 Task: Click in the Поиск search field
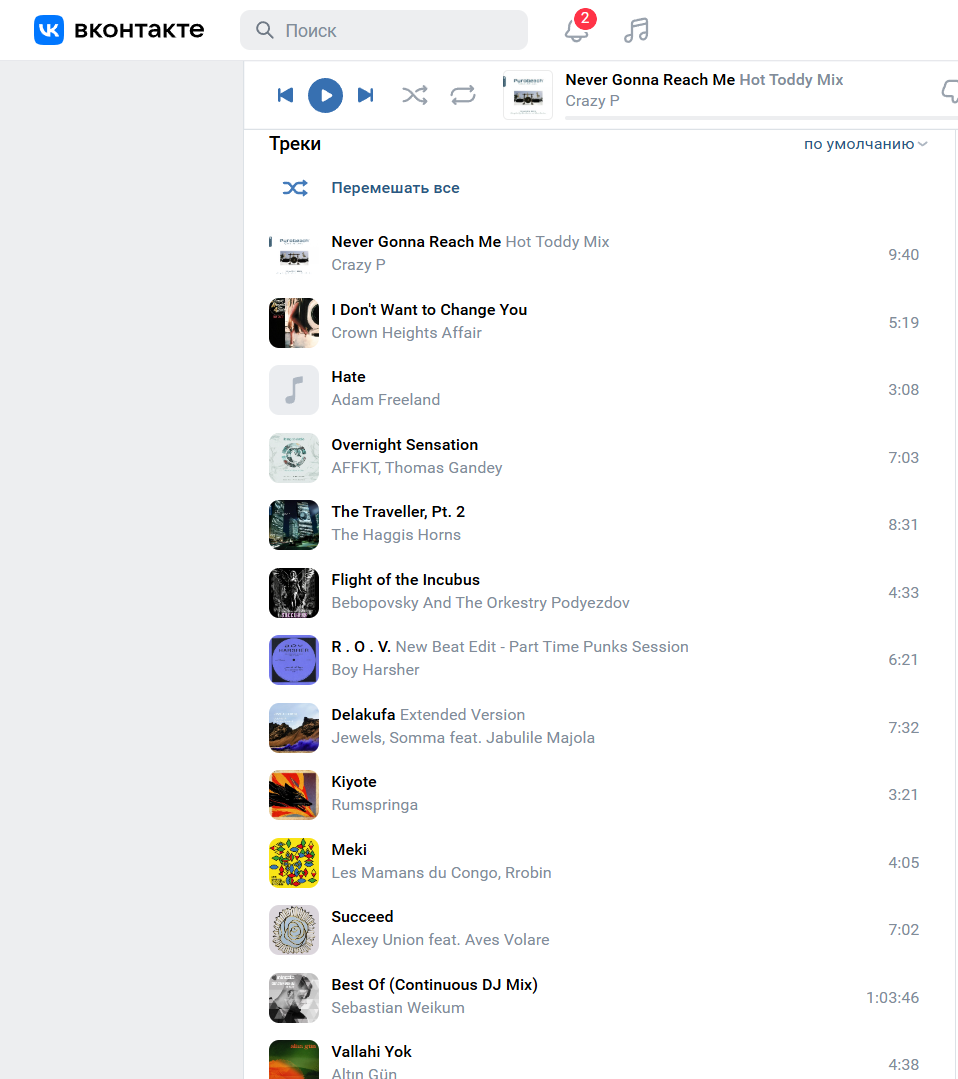click(x=384, y=30)
